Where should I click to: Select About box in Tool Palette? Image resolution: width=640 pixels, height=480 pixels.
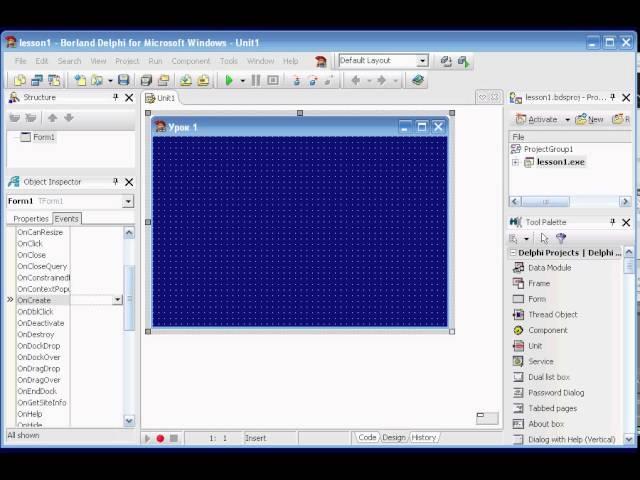(x=538, y=424)
